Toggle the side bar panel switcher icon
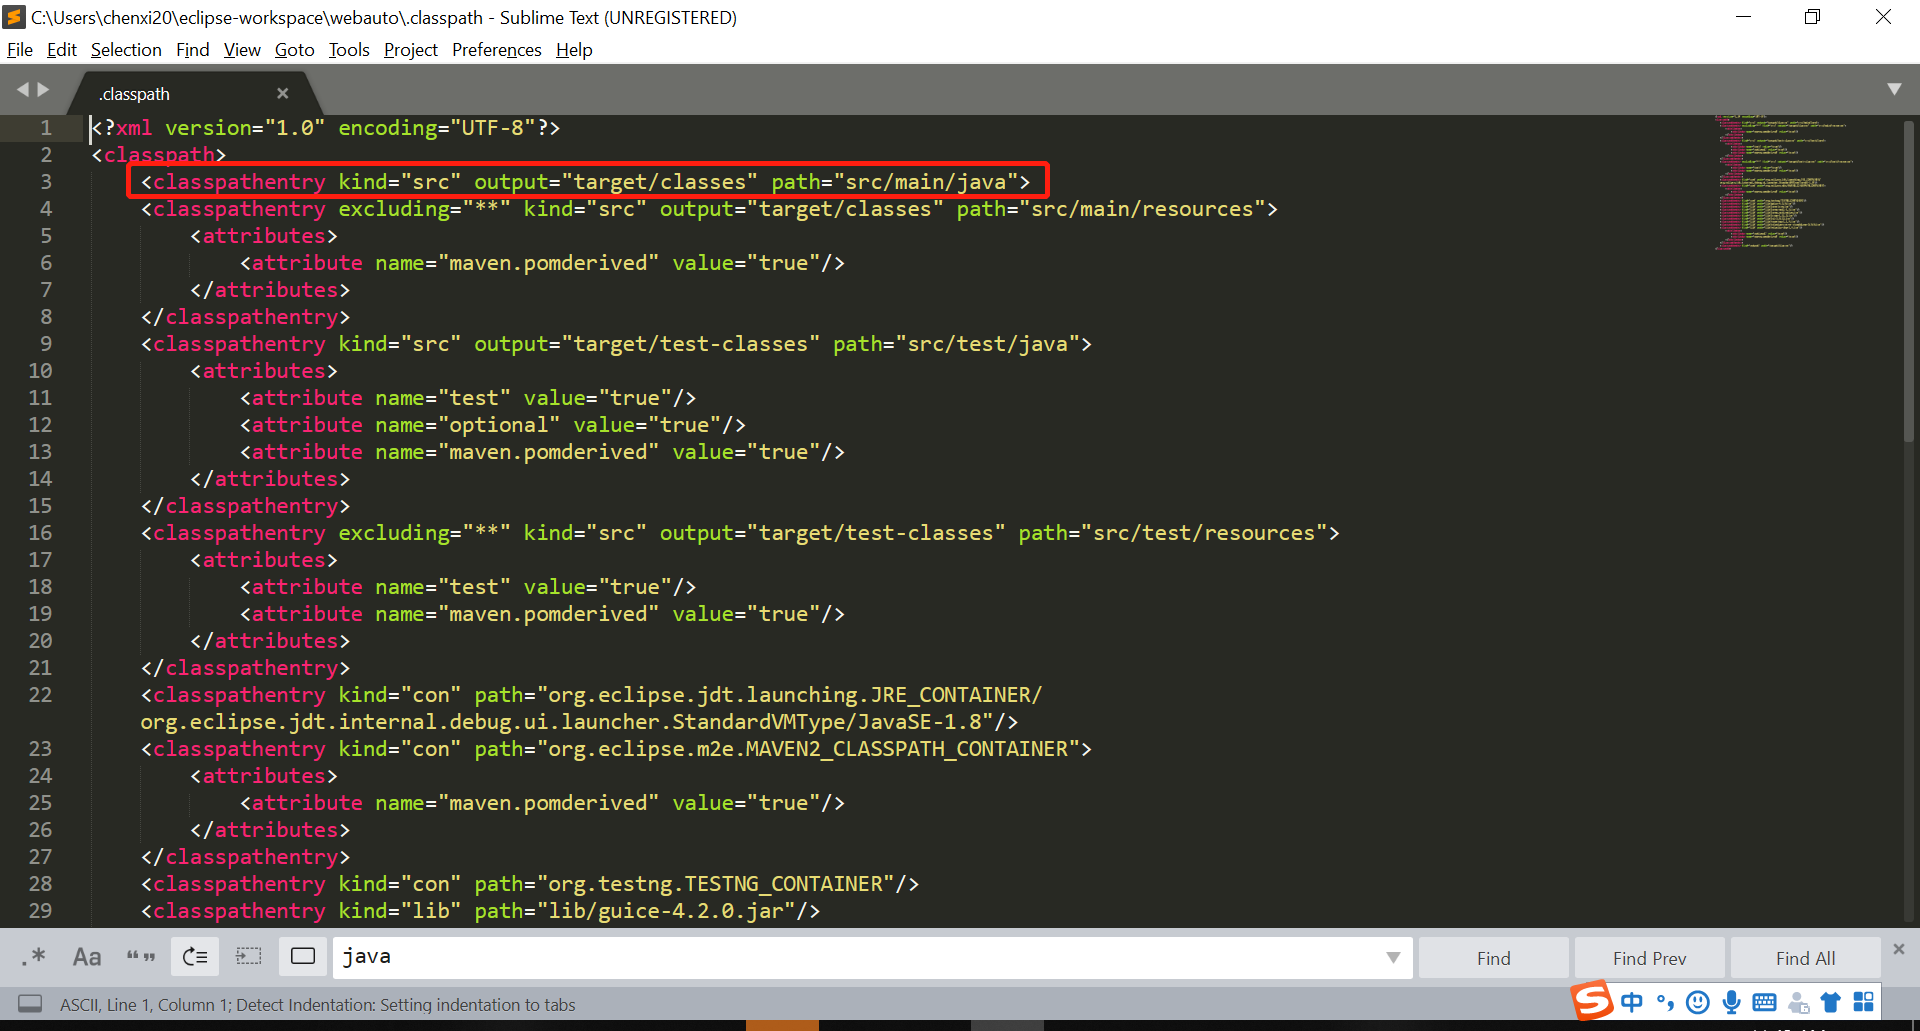 (30, 1004)
